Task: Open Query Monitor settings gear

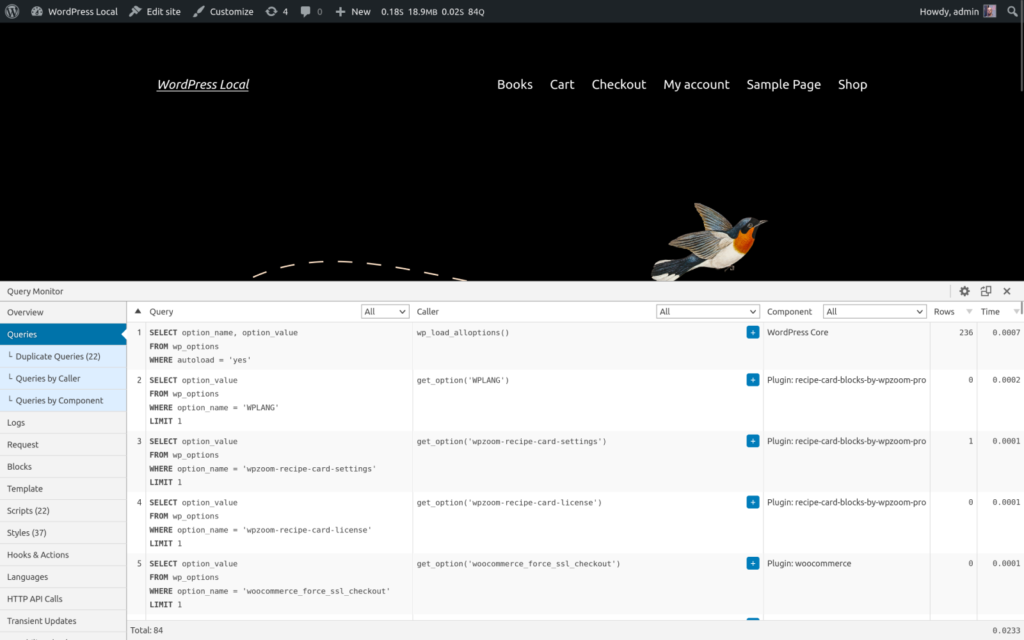Action: [x=964, y=291]
